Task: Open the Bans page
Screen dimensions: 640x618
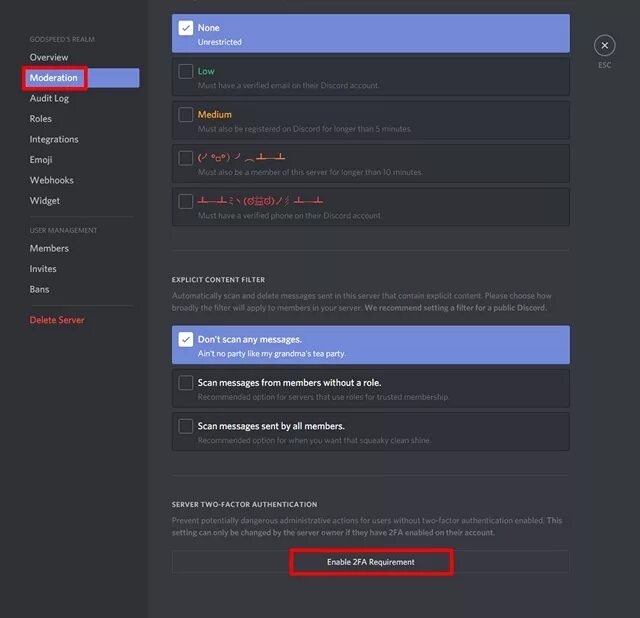Action: [x=39, y=289]
